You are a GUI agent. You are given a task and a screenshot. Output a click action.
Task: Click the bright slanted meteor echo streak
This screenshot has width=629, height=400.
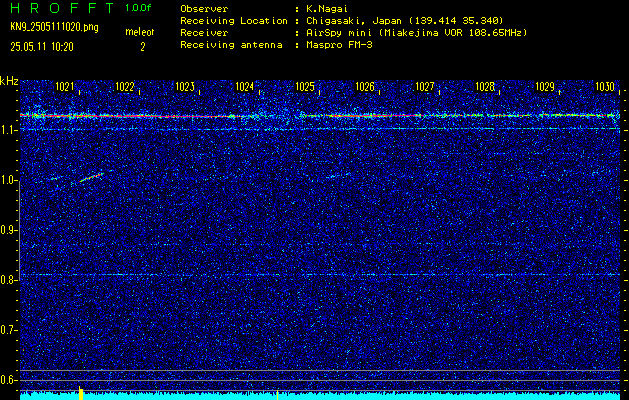point(91,177)
